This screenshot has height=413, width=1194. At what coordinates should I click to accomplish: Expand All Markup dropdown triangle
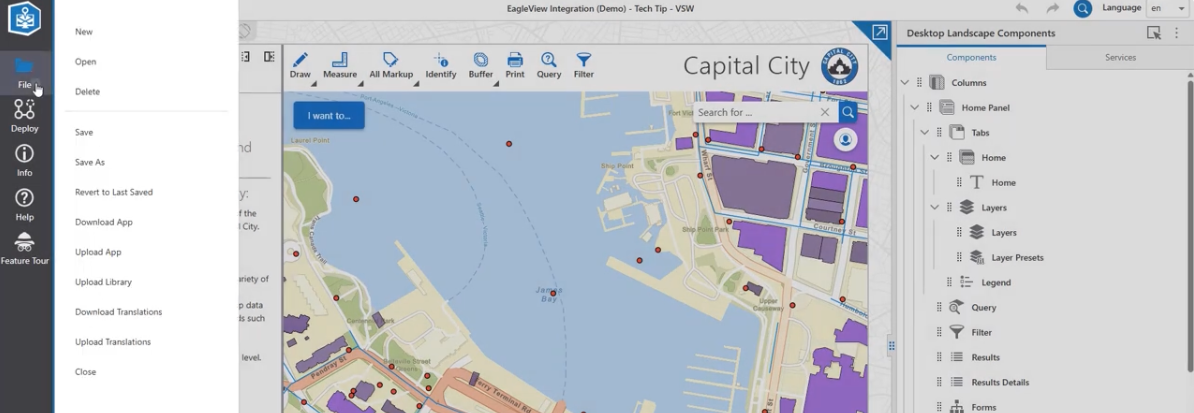416,84
